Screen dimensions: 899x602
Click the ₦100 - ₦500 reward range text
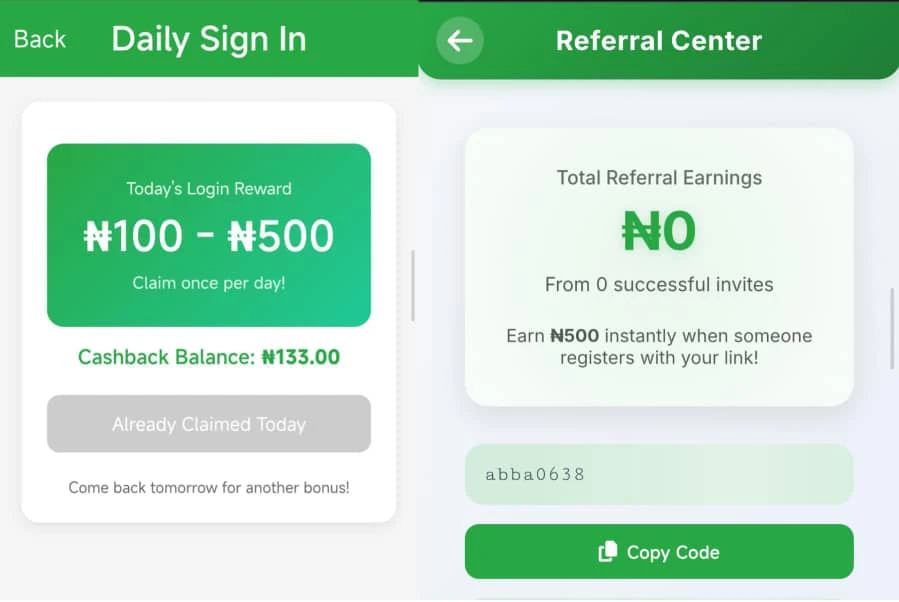pyautogui.click(x=208, y=236)
